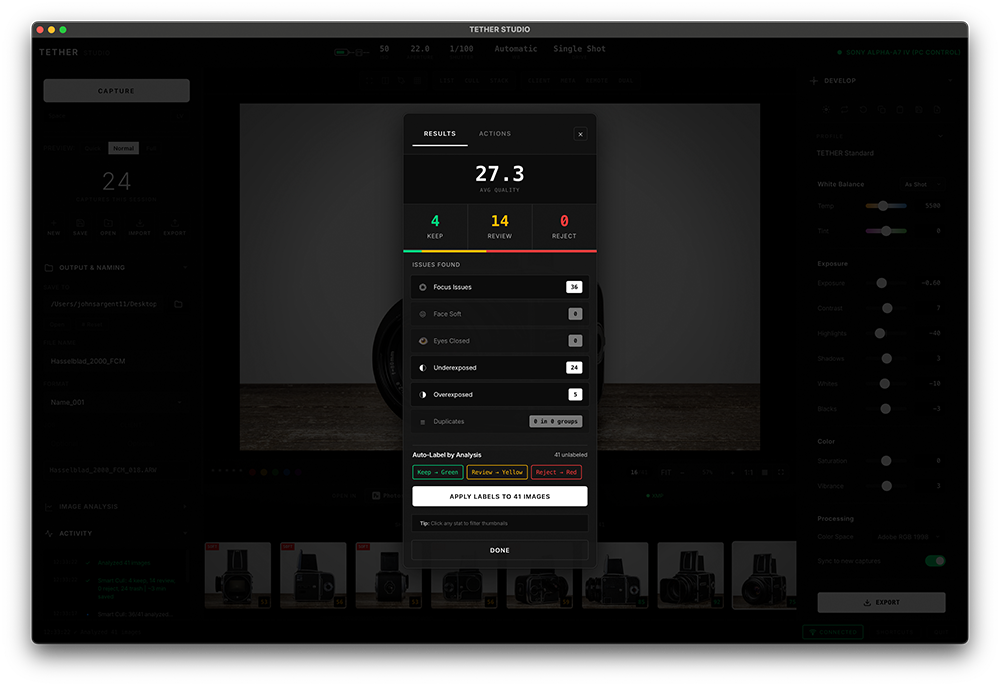1000x686 pixels.
Task: Click the Focus Issues icon
Action: click(423, 287)
